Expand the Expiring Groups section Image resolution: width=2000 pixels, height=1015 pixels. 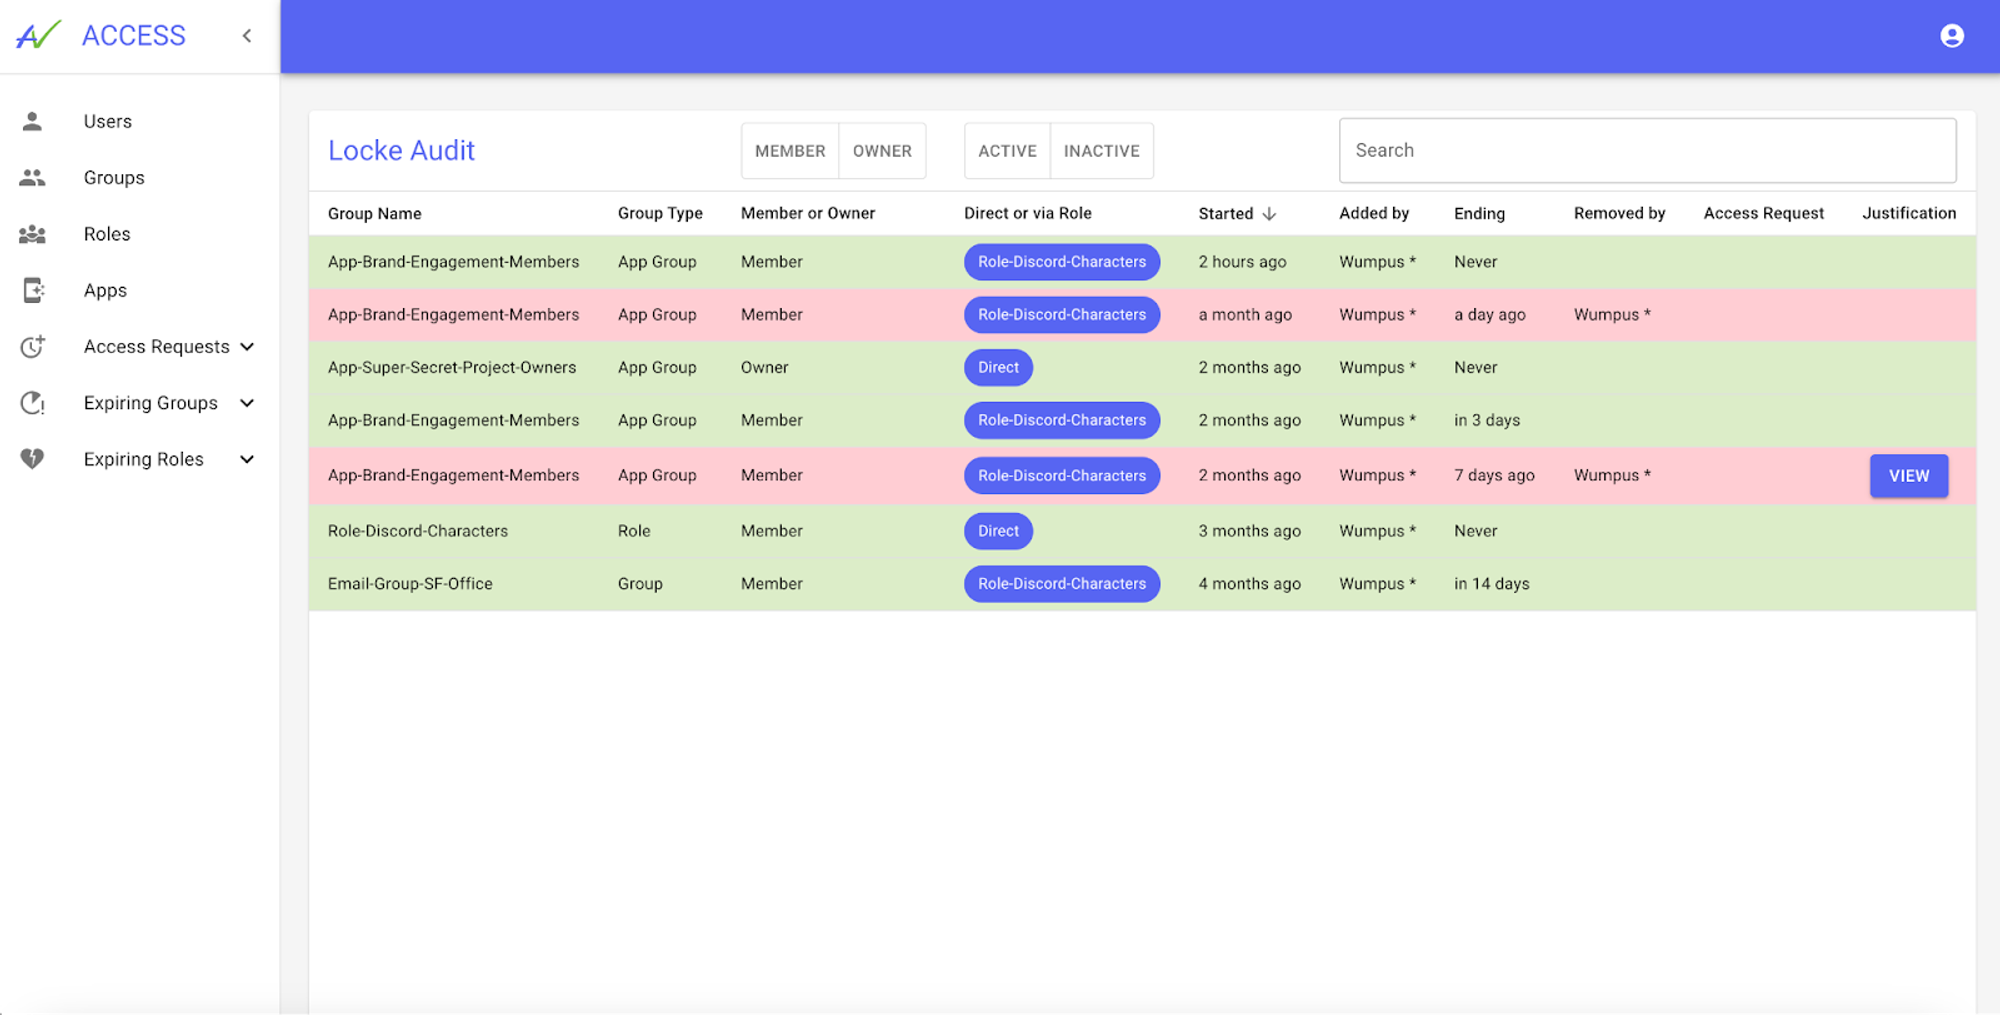coord(247,403)
